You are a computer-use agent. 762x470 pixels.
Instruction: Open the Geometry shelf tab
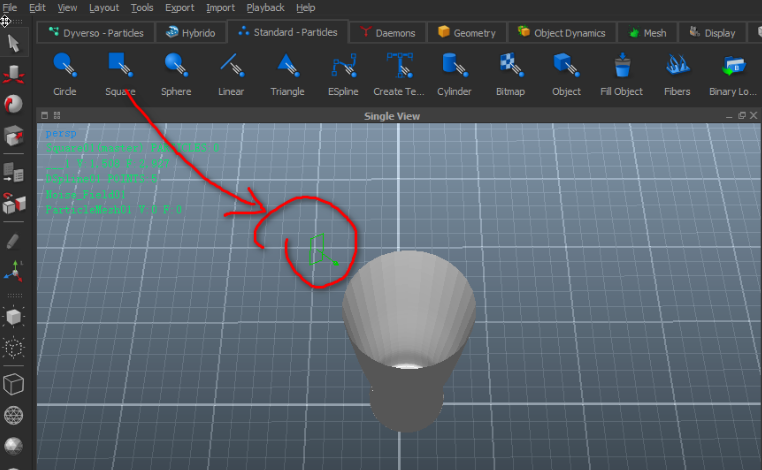[466, 33]
